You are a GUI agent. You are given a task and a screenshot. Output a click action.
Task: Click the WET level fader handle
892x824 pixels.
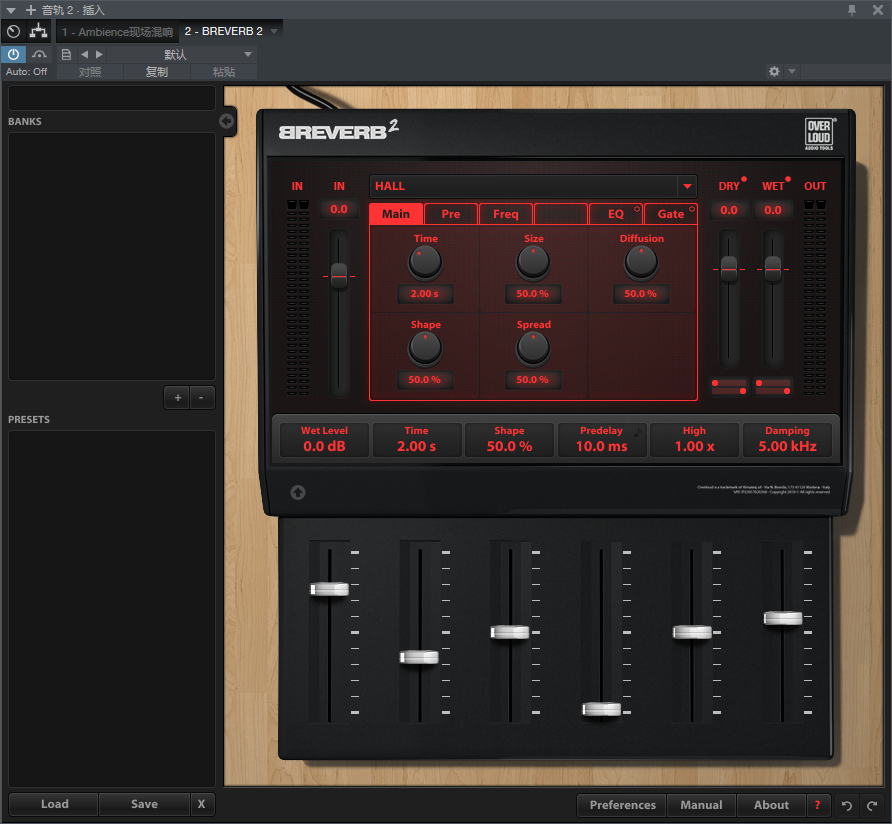pos(773,269)
